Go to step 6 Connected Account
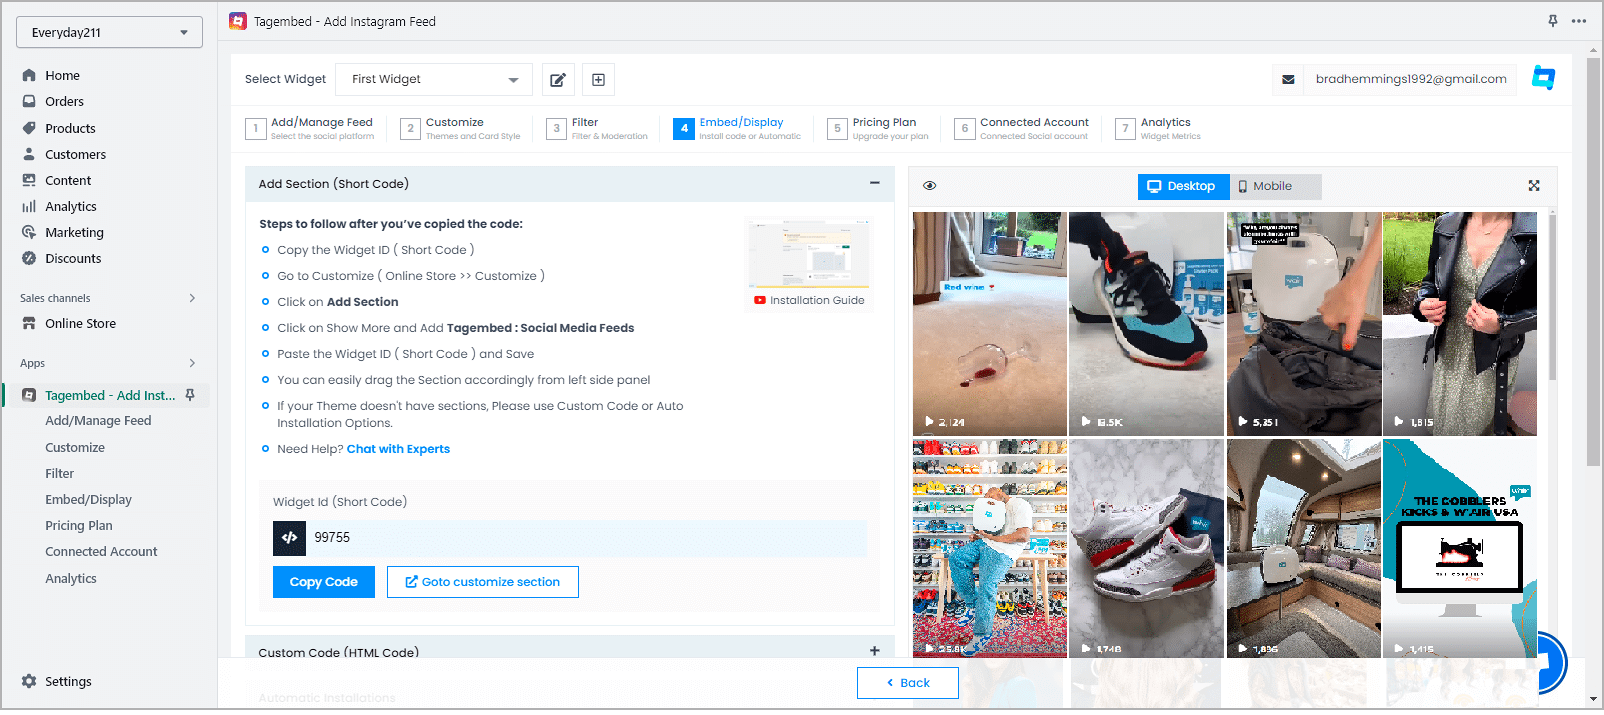 tap(1021, 128)
